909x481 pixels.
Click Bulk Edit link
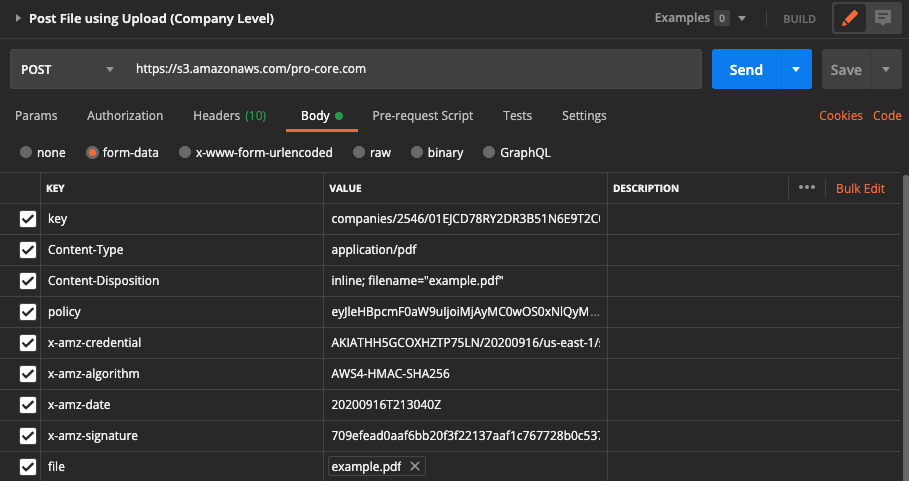(860, 188)
